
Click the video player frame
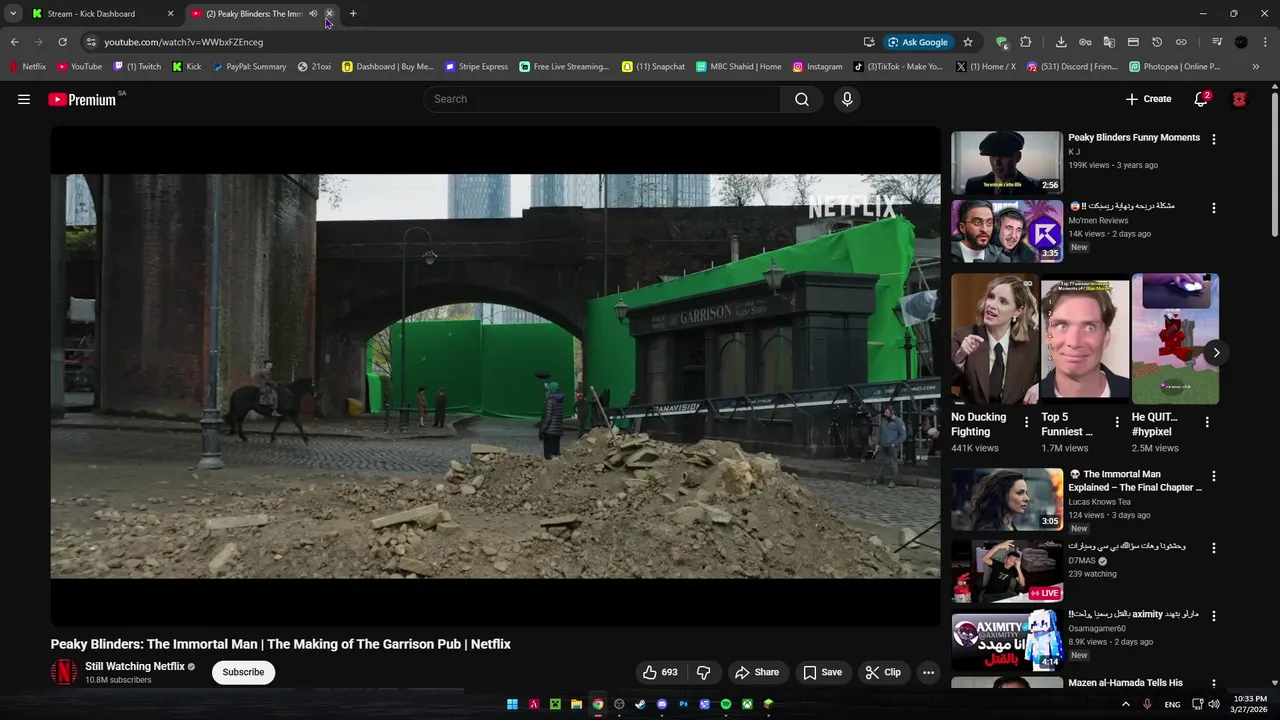(x=496, y=376)
